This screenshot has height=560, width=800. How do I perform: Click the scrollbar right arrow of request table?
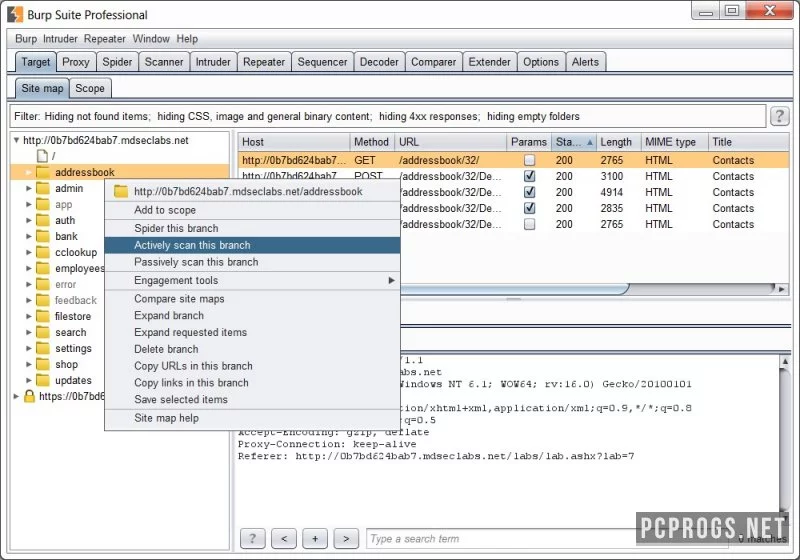(x=781, y=289)
